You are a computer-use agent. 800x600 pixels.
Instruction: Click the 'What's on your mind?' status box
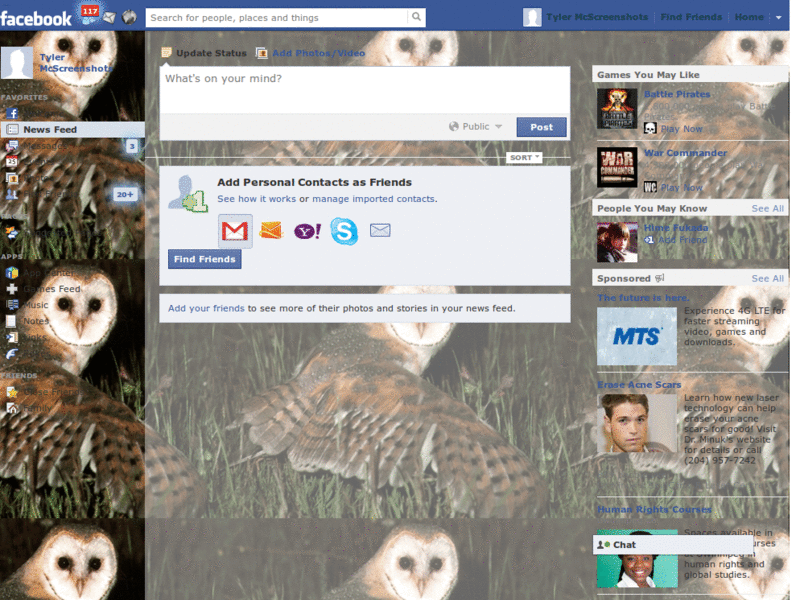tap(365, 90)
